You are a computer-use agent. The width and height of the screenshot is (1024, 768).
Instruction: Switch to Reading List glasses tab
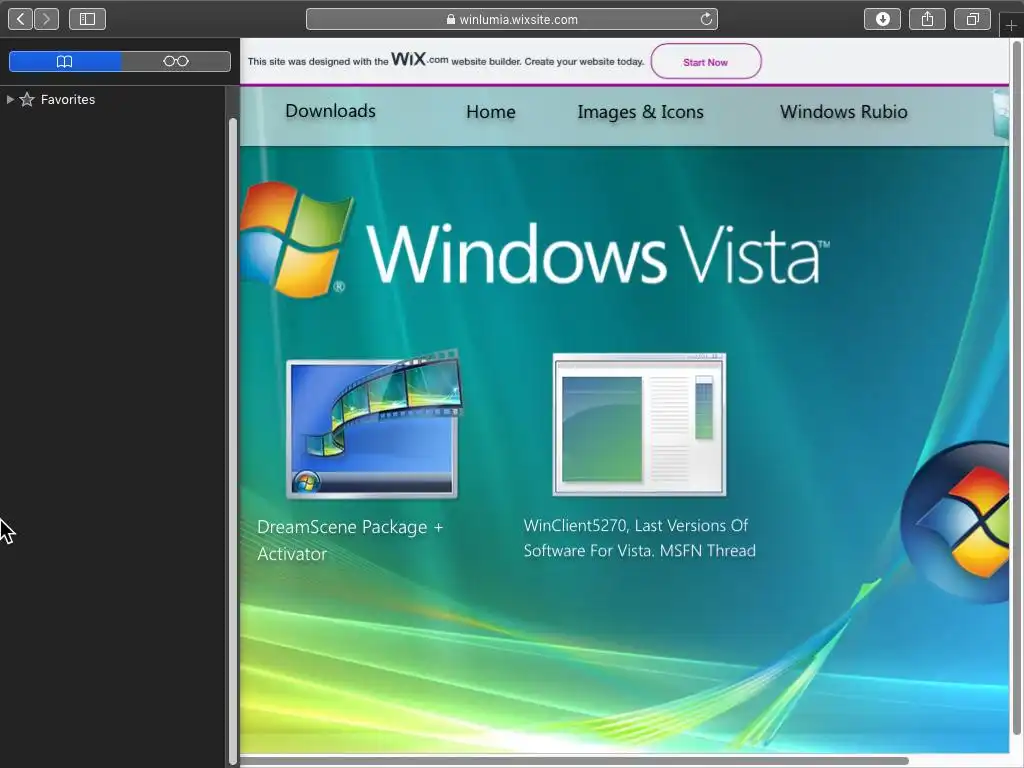[x=176, y=61]
